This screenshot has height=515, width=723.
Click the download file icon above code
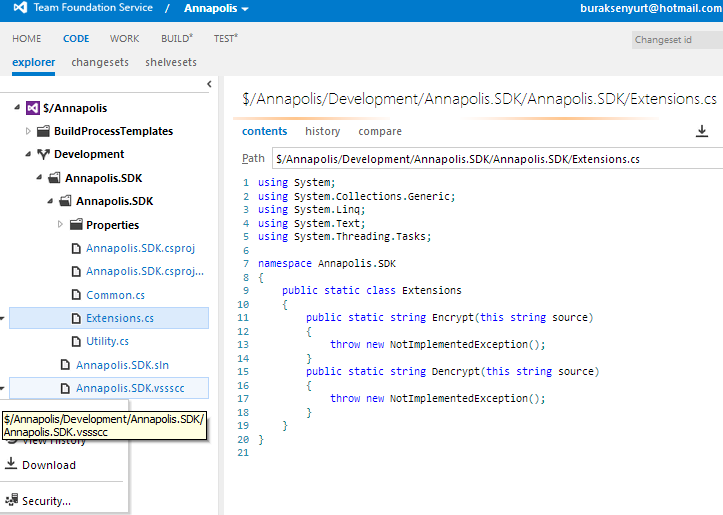[x=701, y=131]
